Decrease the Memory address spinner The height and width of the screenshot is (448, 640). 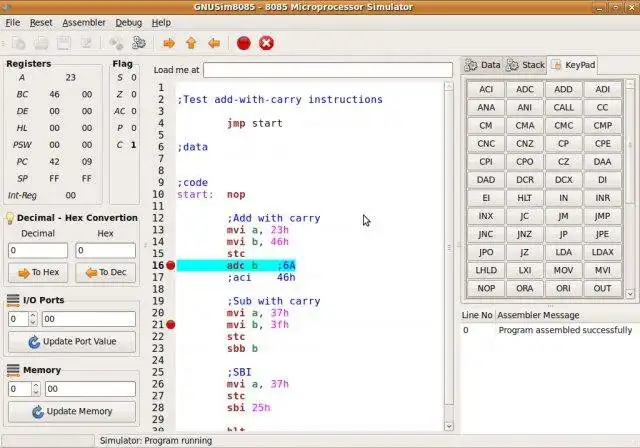click(x=36, y=392)
